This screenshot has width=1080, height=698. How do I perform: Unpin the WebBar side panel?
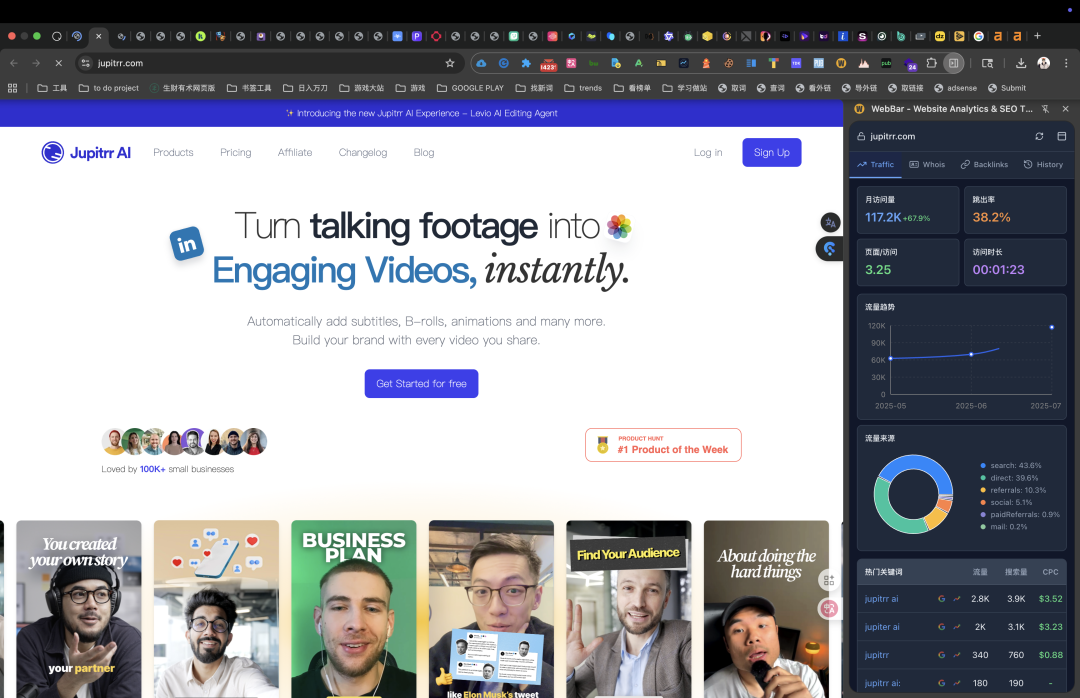(1045, 109)
